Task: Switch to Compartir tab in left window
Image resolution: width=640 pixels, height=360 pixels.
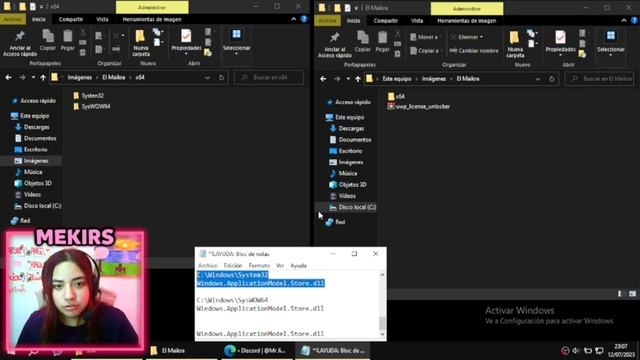Action: coord(71,19)
